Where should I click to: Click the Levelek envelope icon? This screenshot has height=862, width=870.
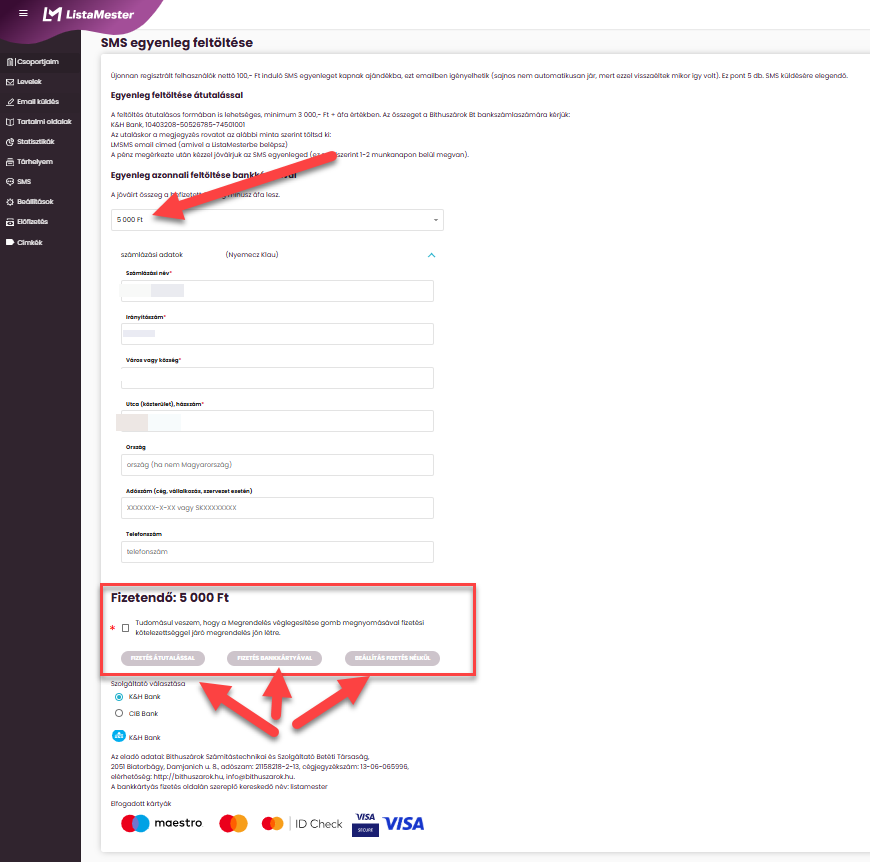click(10, 82)
